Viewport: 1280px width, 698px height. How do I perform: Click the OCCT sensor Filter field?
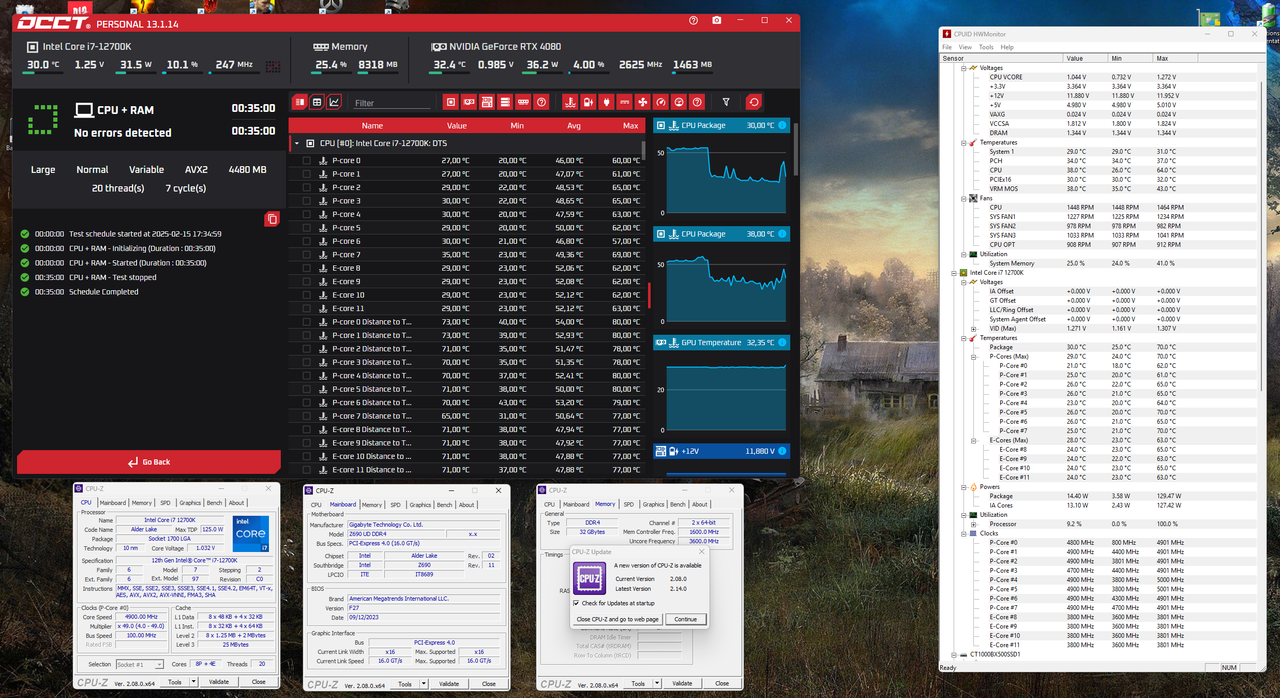click(x=391, y=103)
